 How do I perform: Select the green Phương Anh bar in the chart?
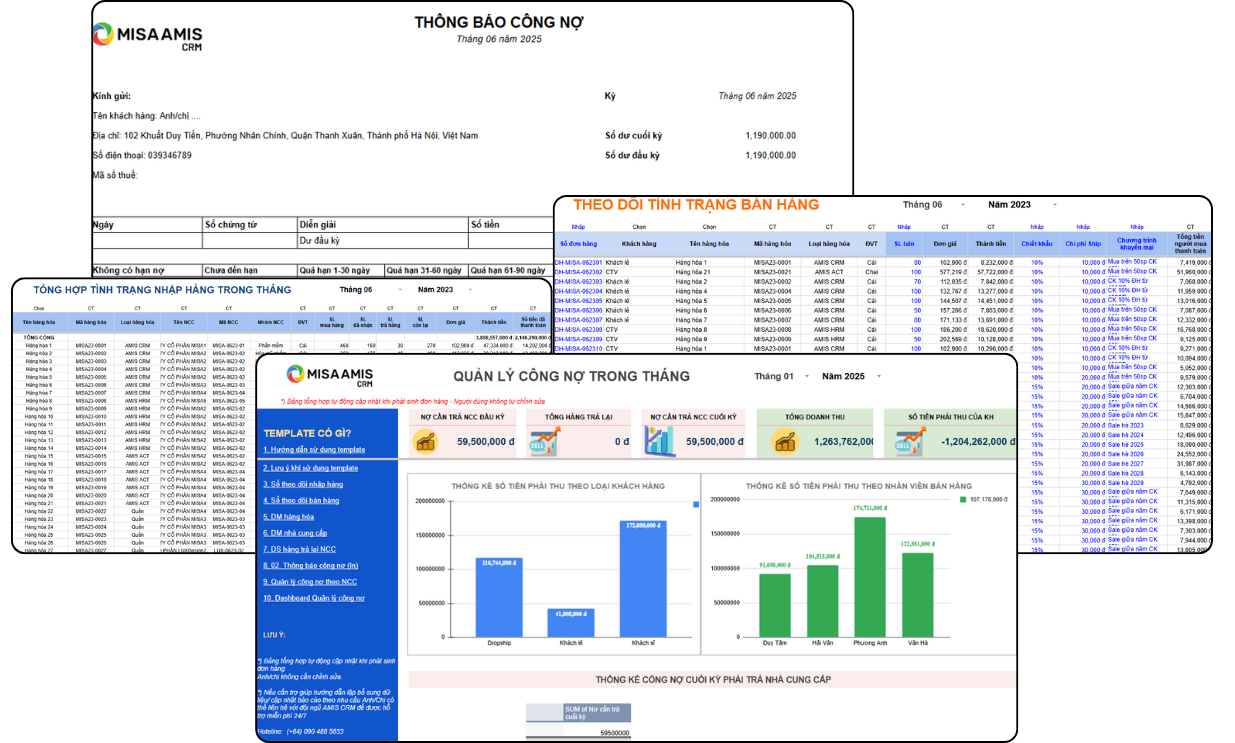(x=869, y=577)
